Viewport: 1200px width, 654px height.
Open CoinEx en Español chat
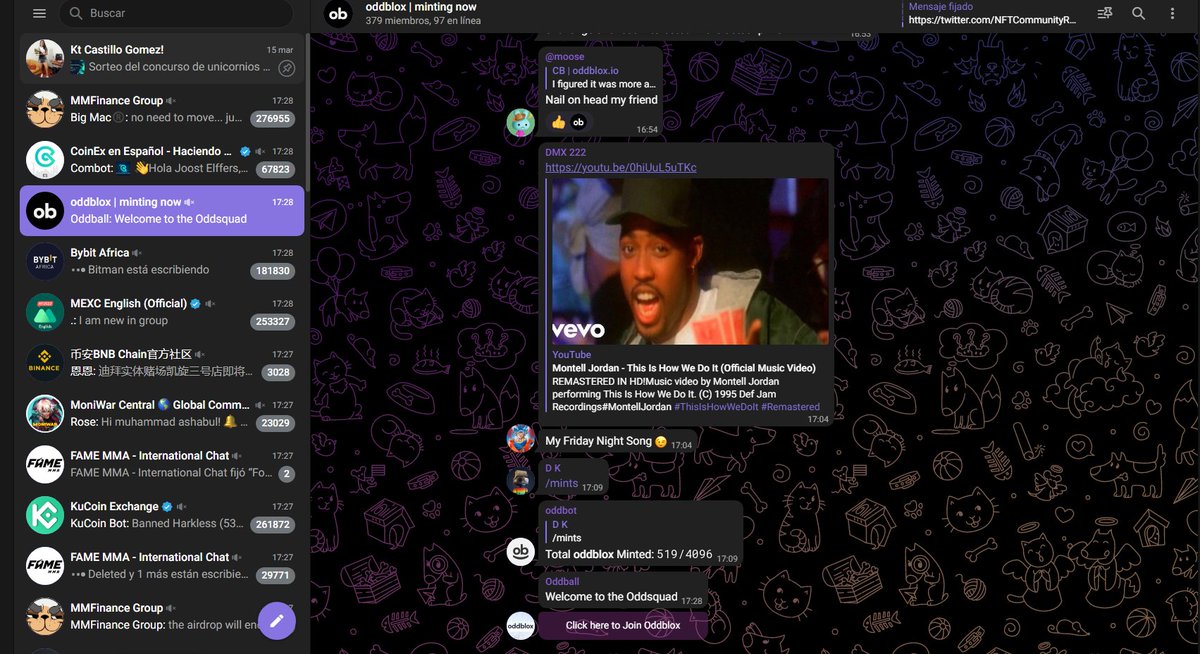160,160
